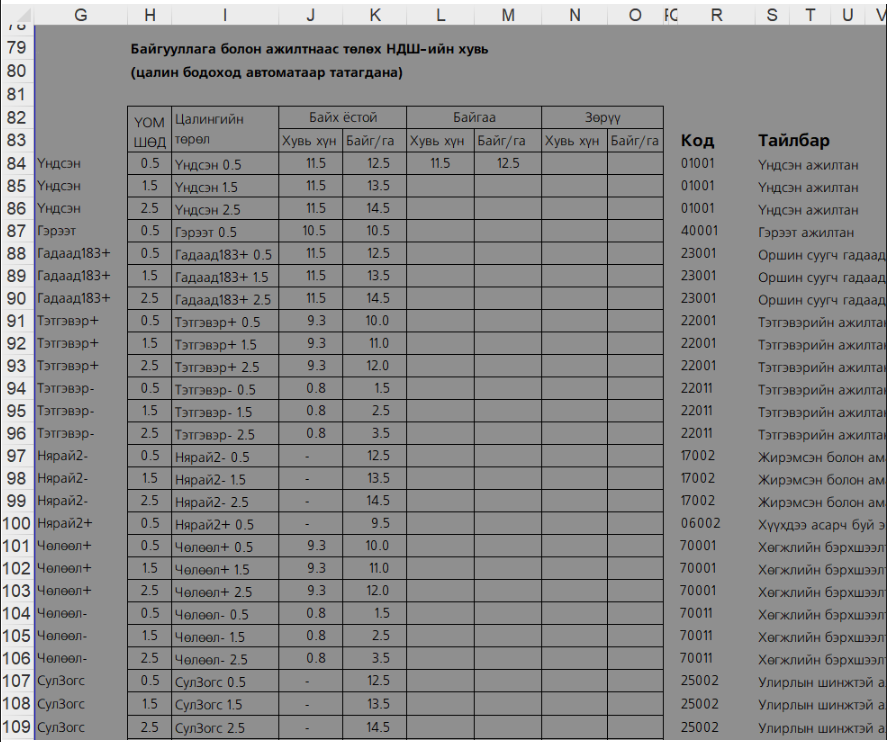Select the 'Гэрээт ажилтан' description cell
The height and width of the screenshot is (742, 890).
point(806,232)
